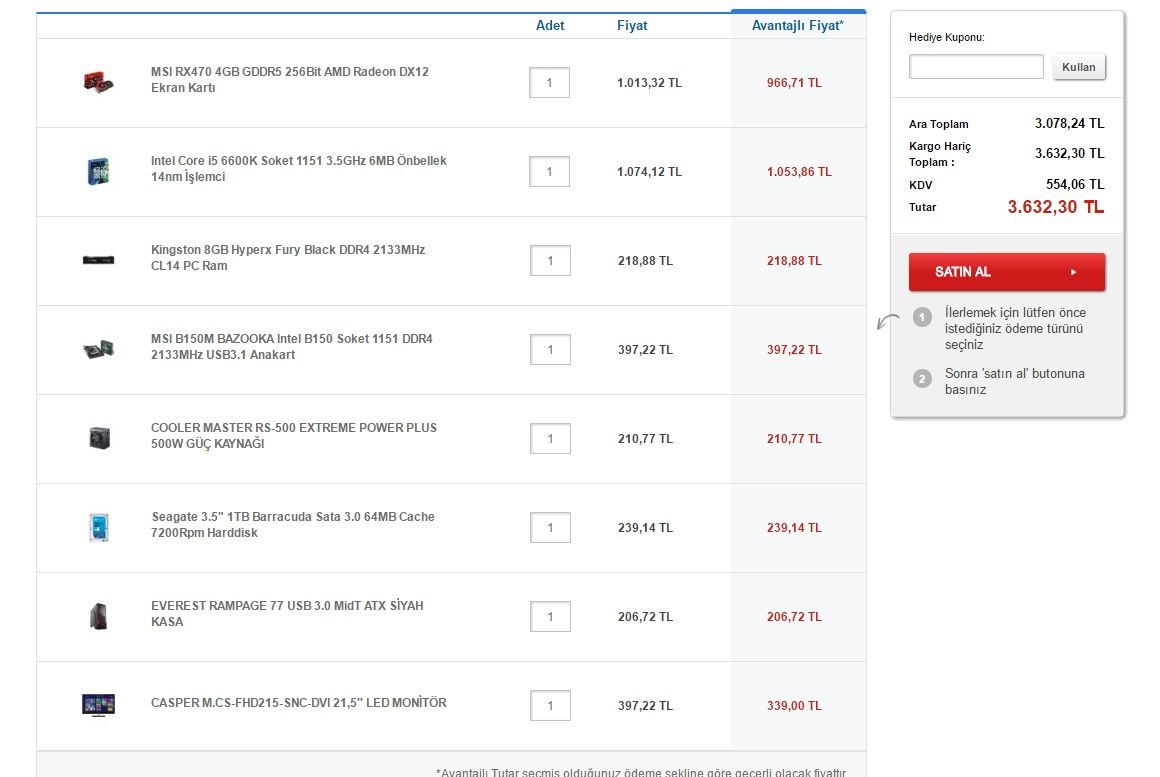Image resolution: width=1160 pixels, height=777 pixels.
Task: Click Kingston 8GB Hyperx Fury product name
Action: click(x=288, y=258)
